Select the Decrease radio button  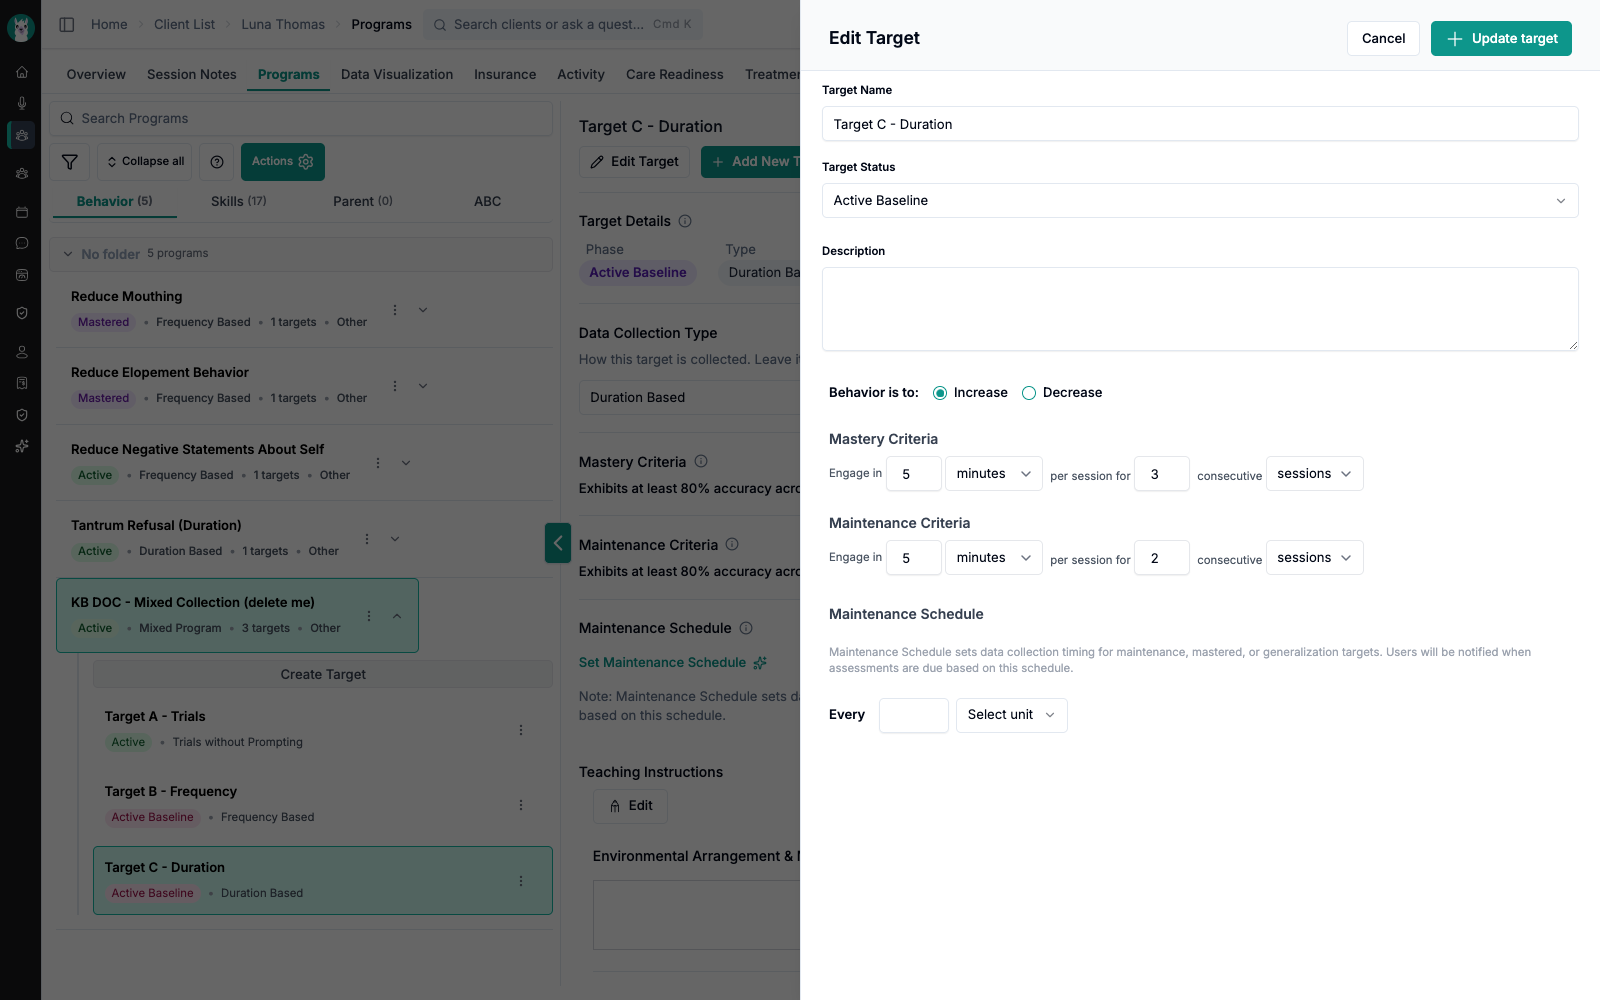(1029, 393)
